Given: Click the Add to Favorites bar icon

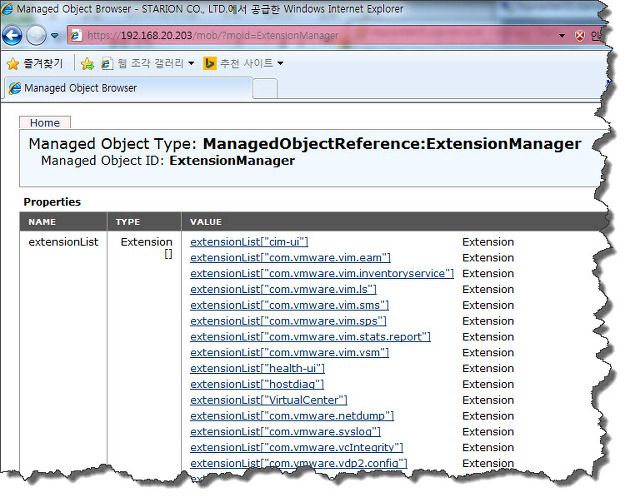Looking at the screenshot, I should click(87, 64).
